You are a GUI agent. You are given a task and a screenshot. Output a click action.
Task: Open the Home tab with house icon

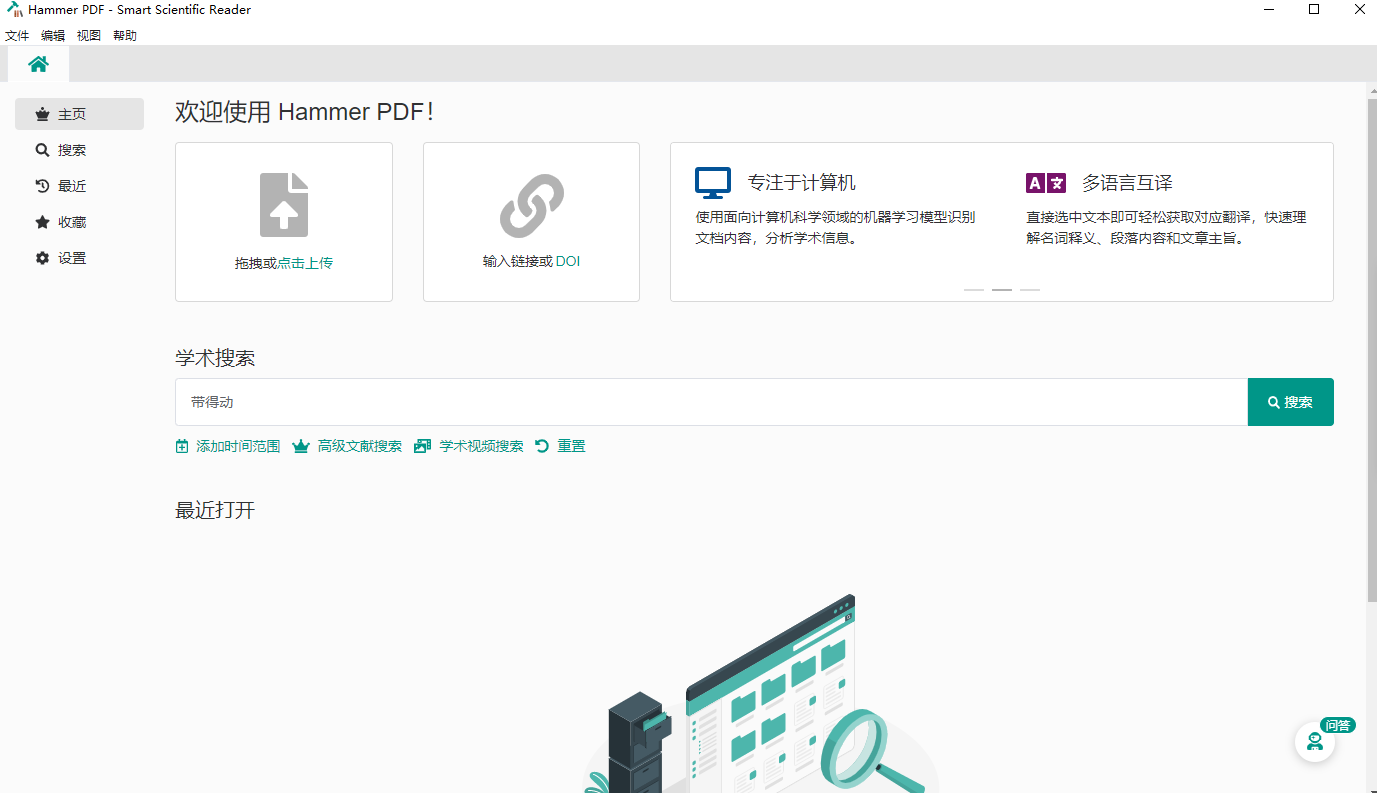(x=38, y=64)
